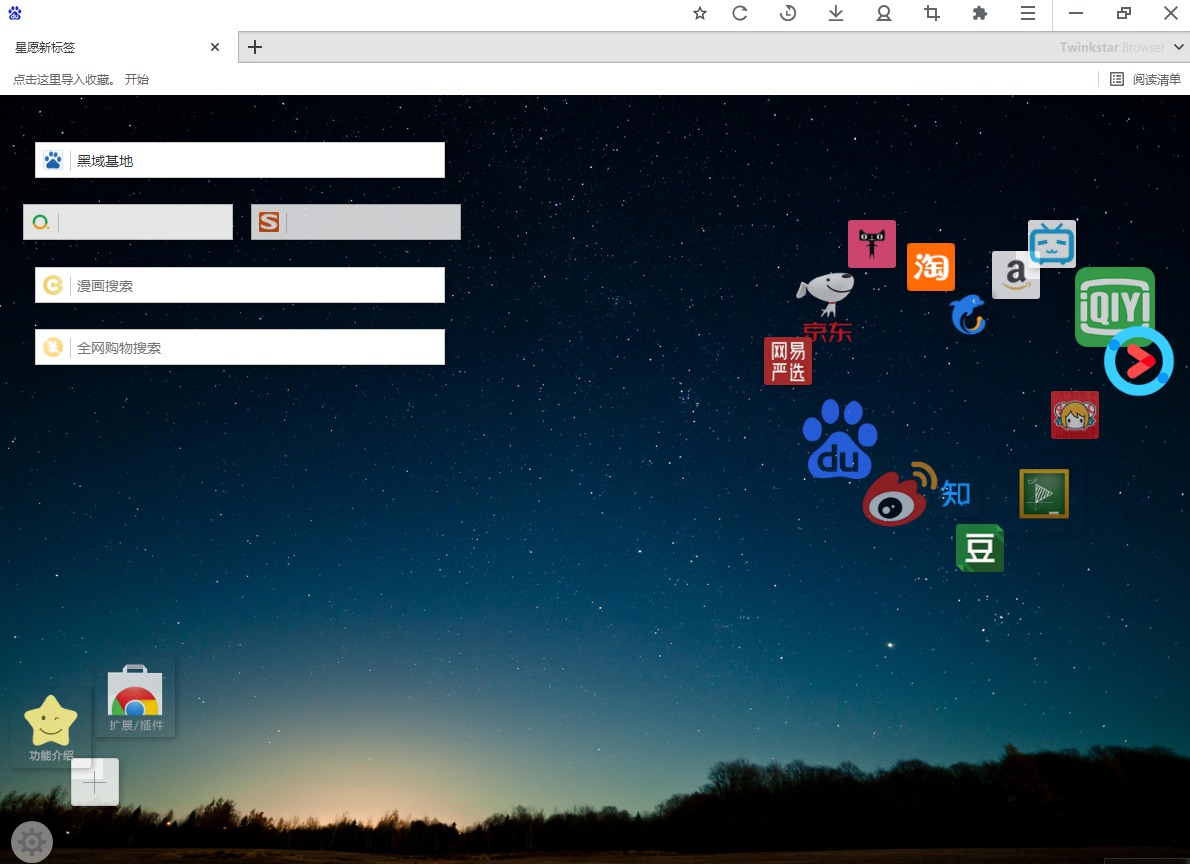Open the Bilibili TV shortcut icon
The image size is (1190, 864).
point(1052,244)
